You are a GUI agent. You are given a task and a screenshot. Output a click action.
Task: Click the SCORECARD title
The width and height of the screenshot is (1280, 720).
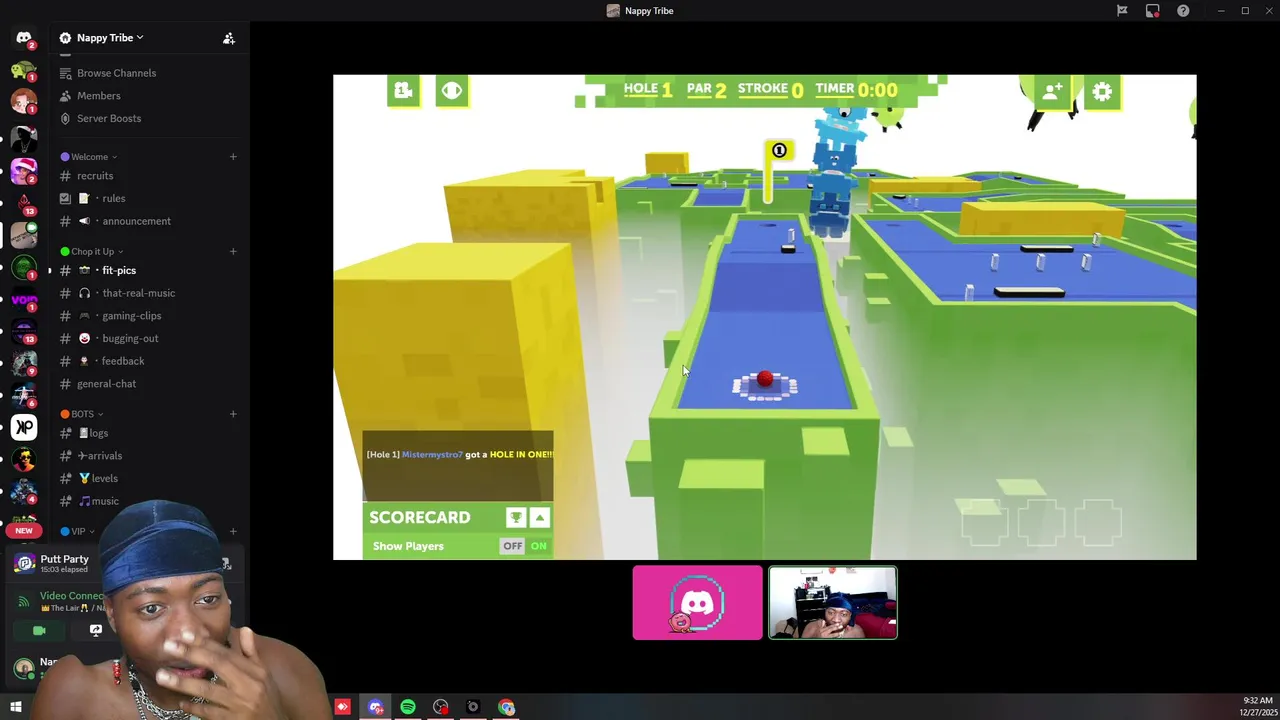point(419,517)
